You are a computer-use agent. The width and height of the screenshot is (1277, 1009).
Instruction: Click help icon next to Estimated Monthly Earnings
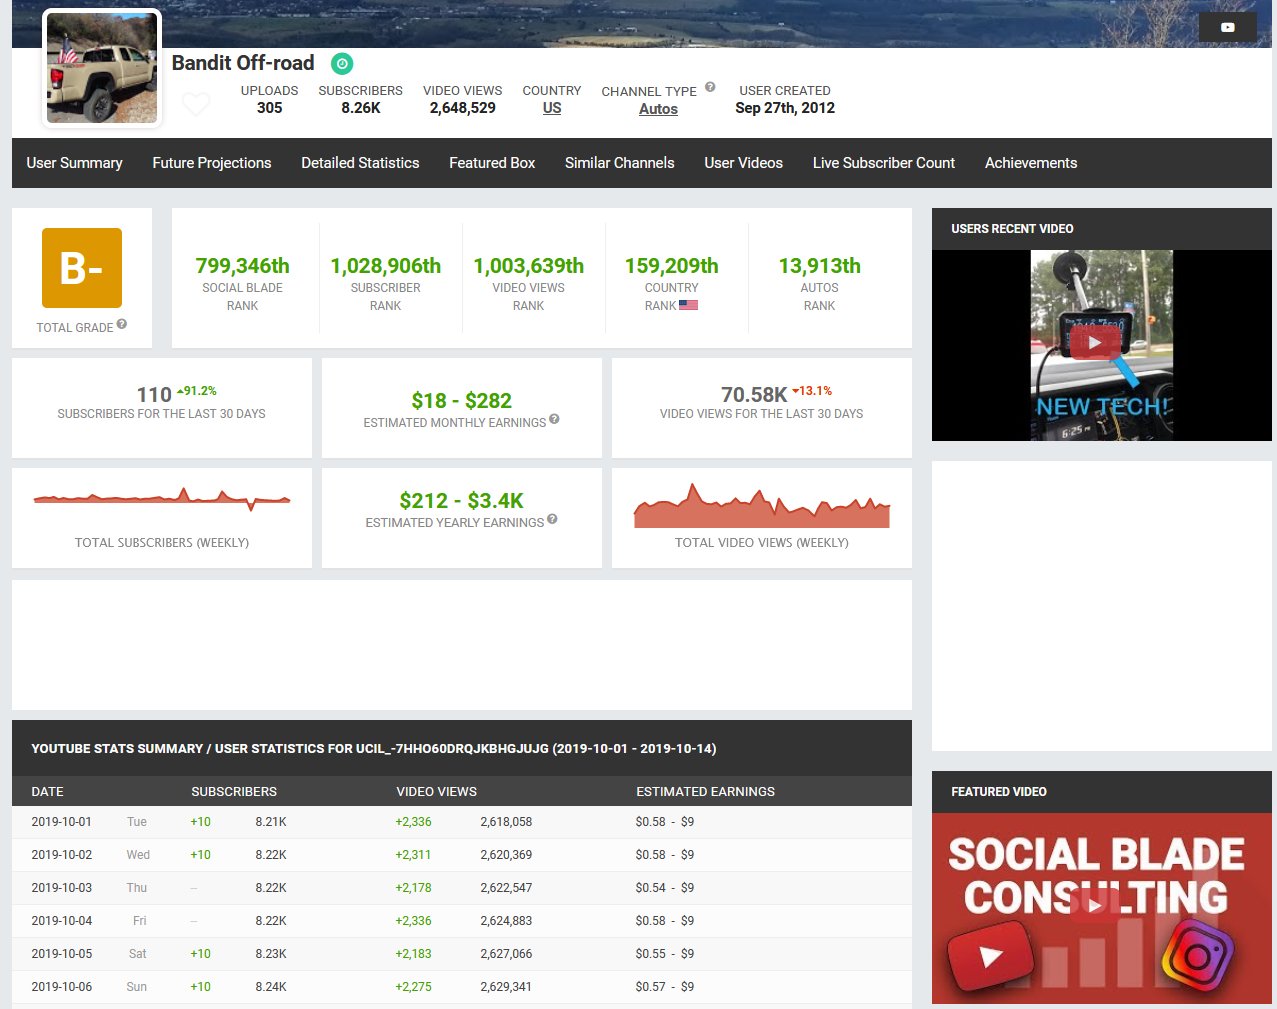point(554,419)
